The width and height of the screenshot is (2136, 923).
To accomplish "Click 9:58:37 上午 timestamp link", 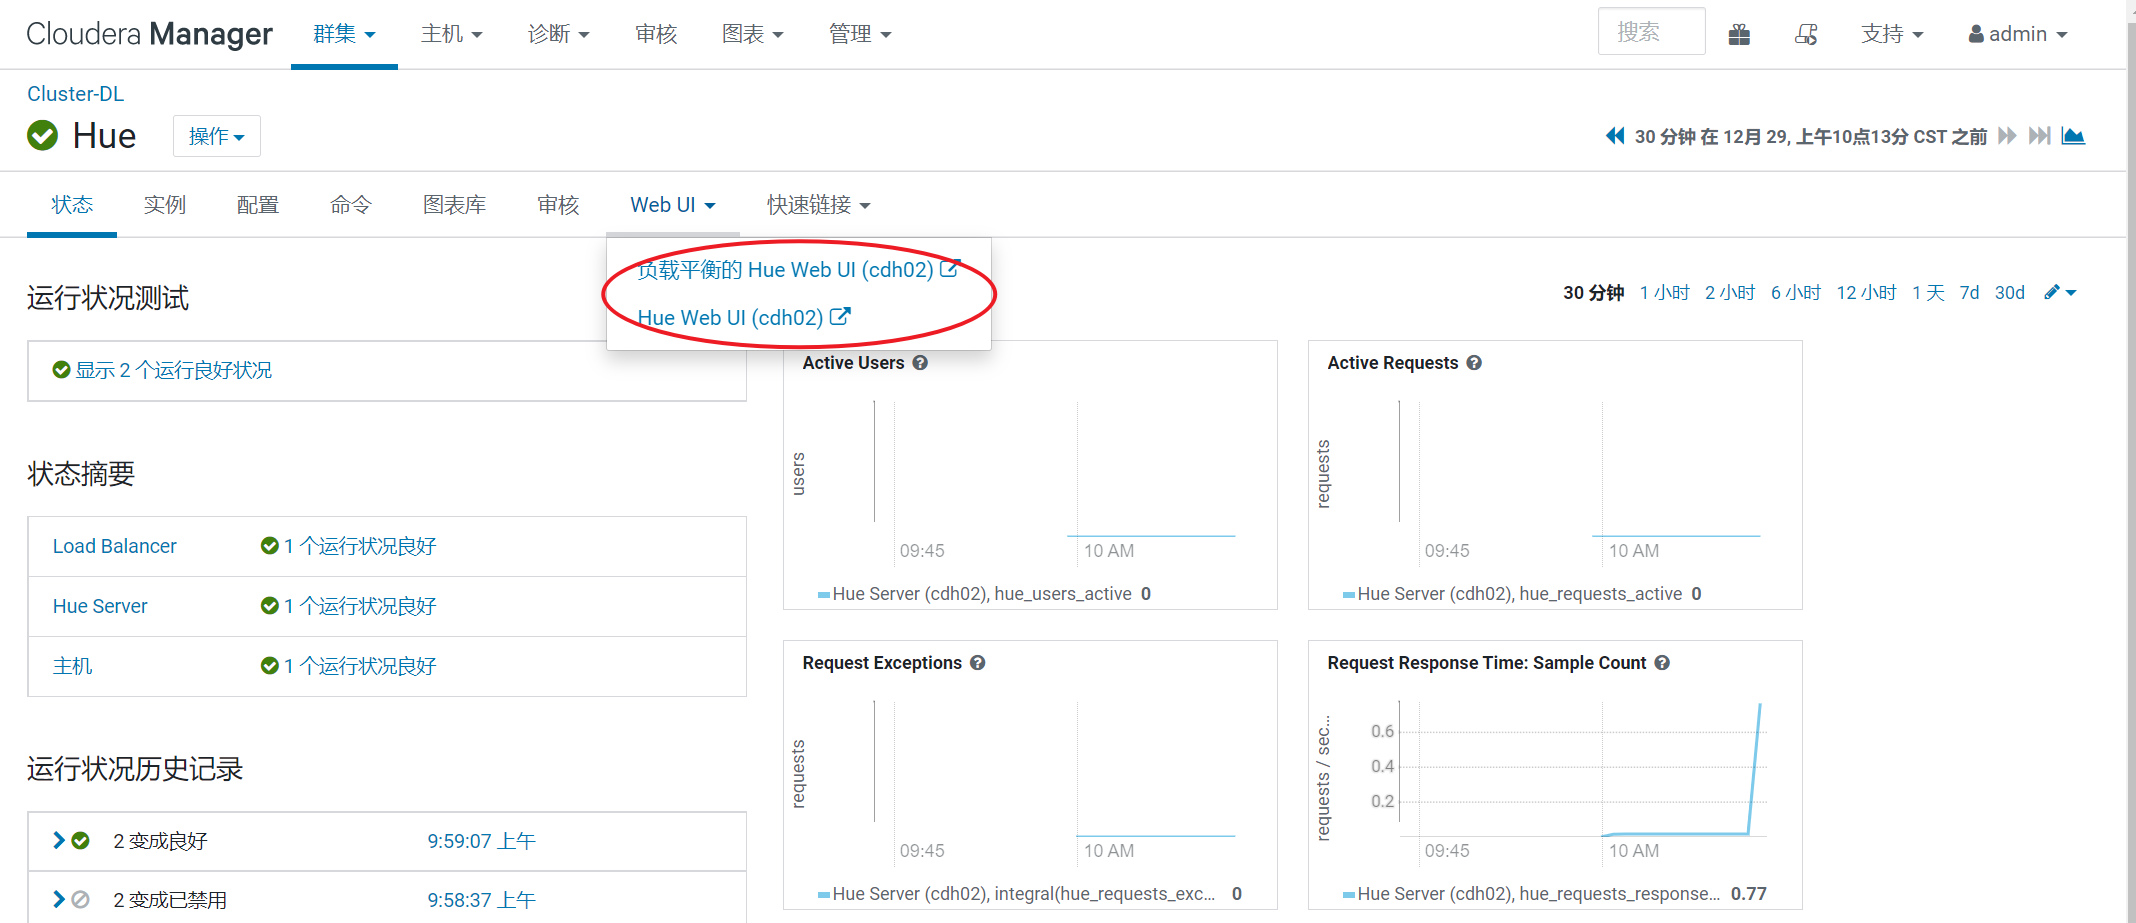I will coord(482,900).
